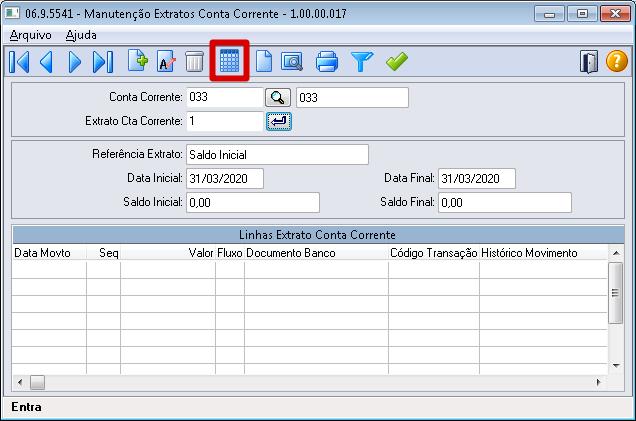Click the Conta Corrente description field showing 033

pos(352,97)
